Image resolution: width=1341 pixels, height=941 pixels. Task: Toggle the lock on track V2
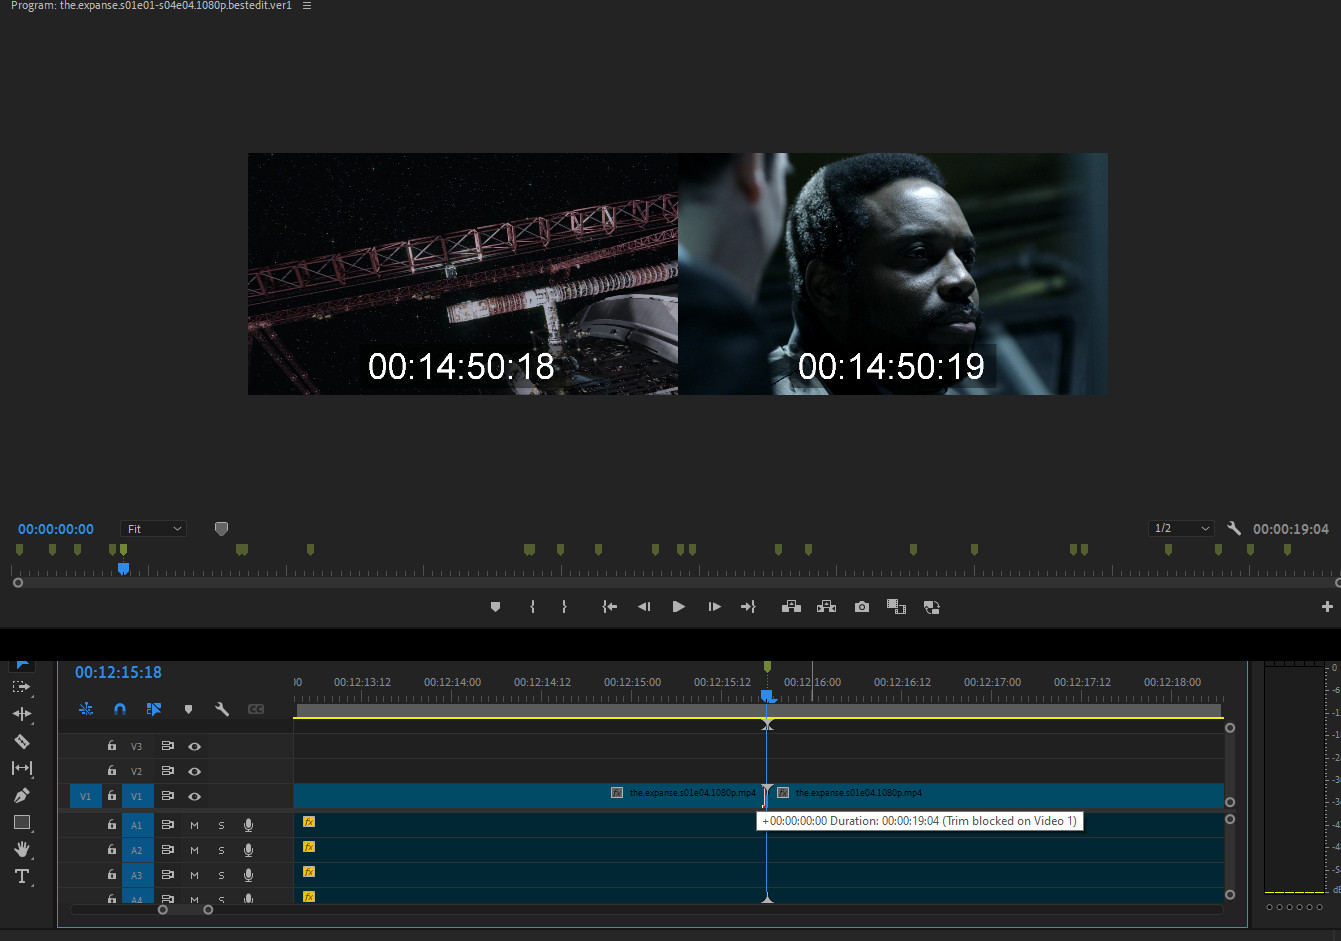point(112,771)
